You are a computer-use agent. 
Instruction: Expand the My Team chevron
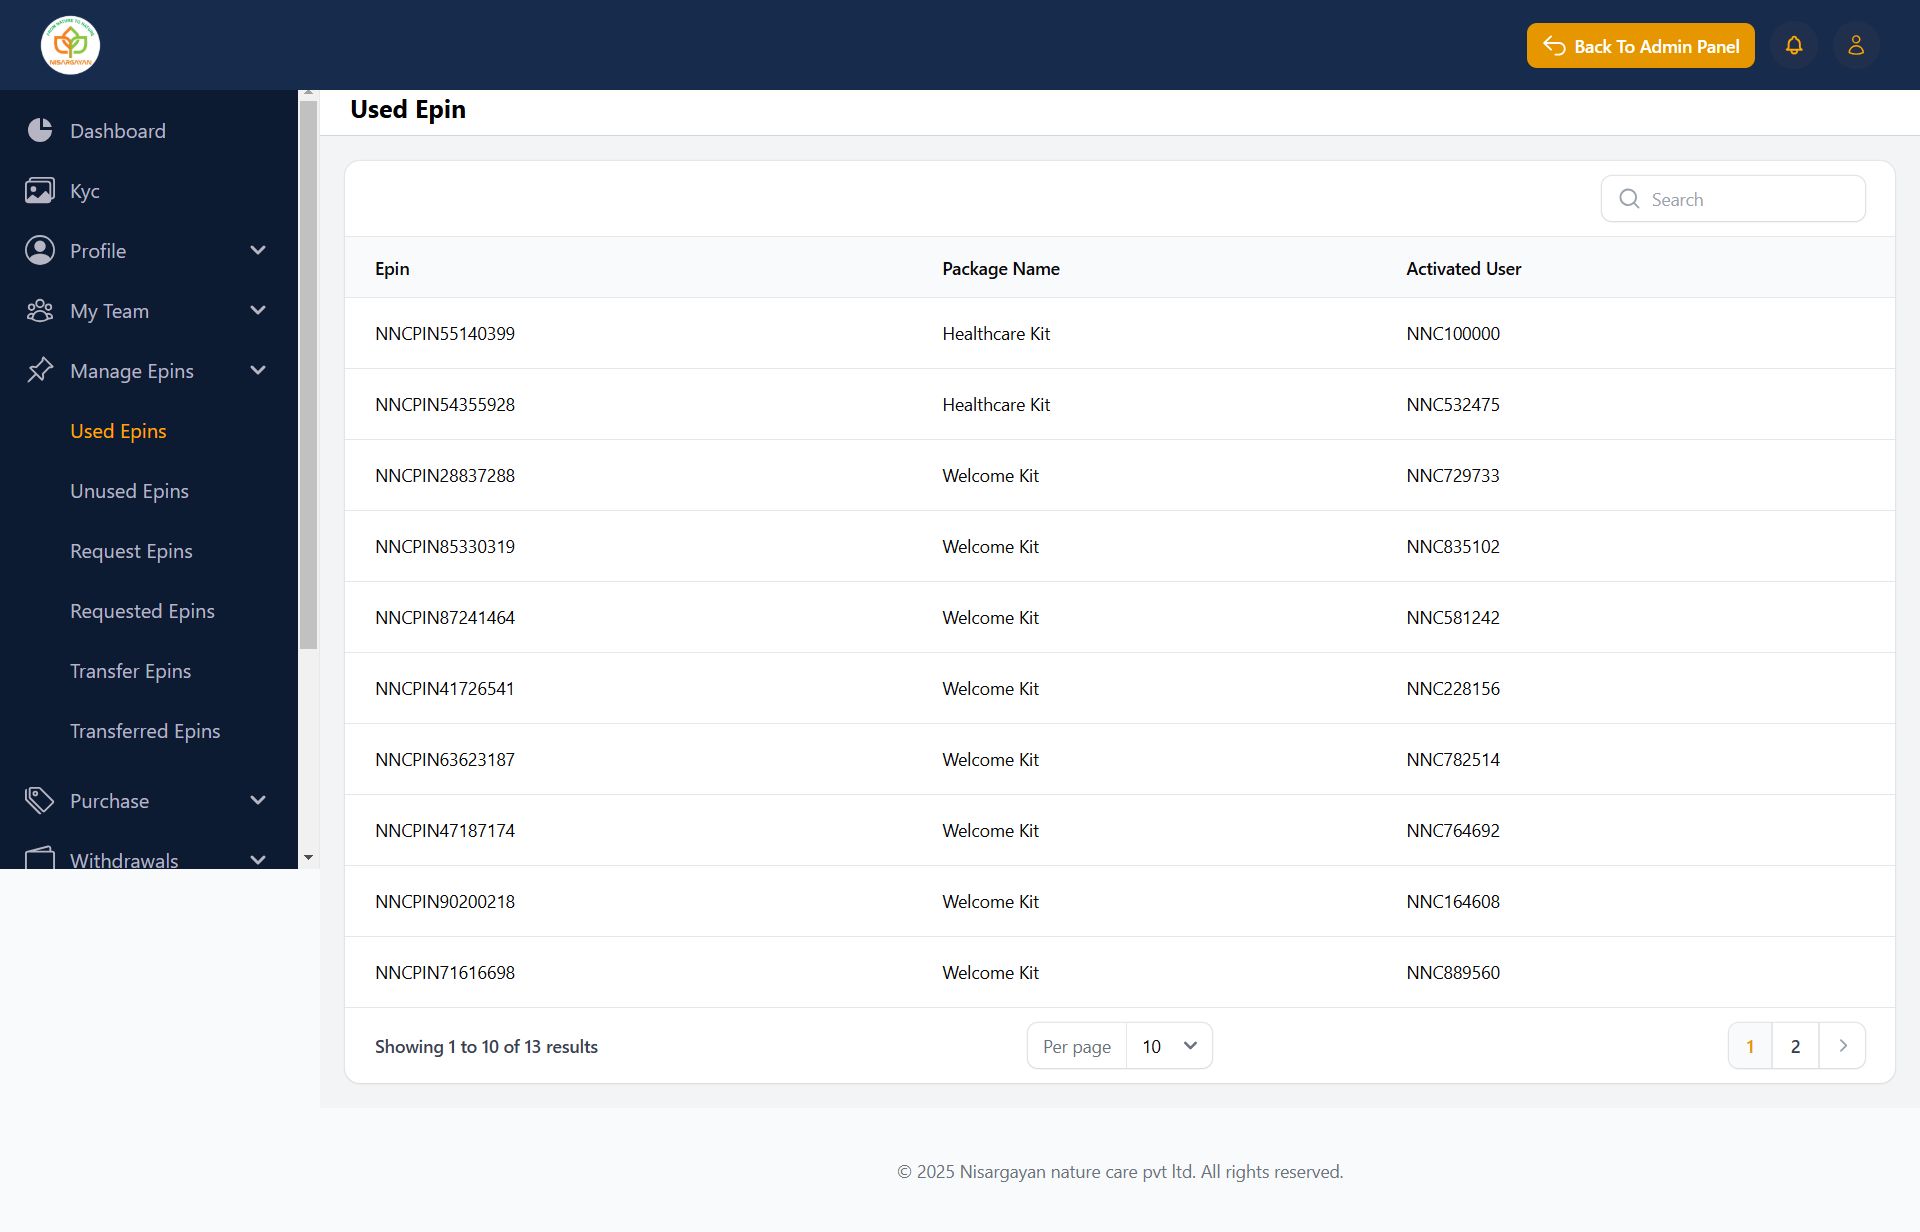(x=258, y=310)
